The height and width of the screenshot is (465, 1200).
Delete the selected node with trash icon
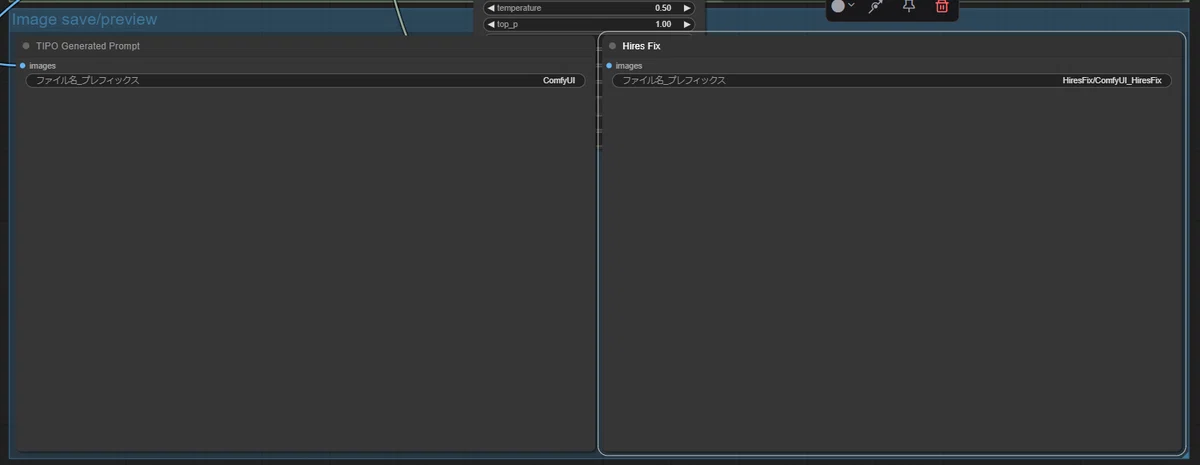[942, 6]
